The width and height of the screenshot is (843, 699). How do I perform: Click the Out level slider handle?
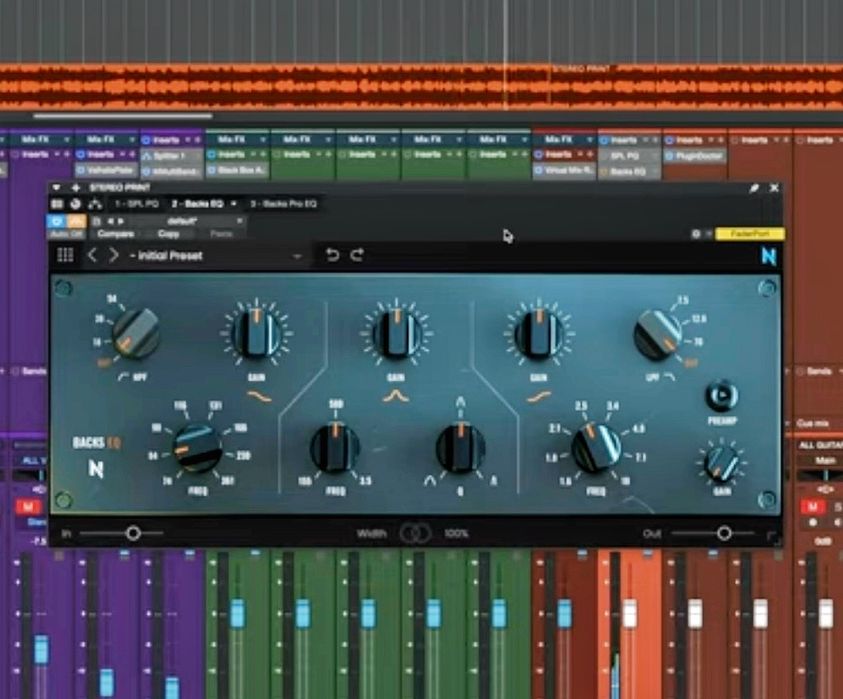tap(724, 533)
